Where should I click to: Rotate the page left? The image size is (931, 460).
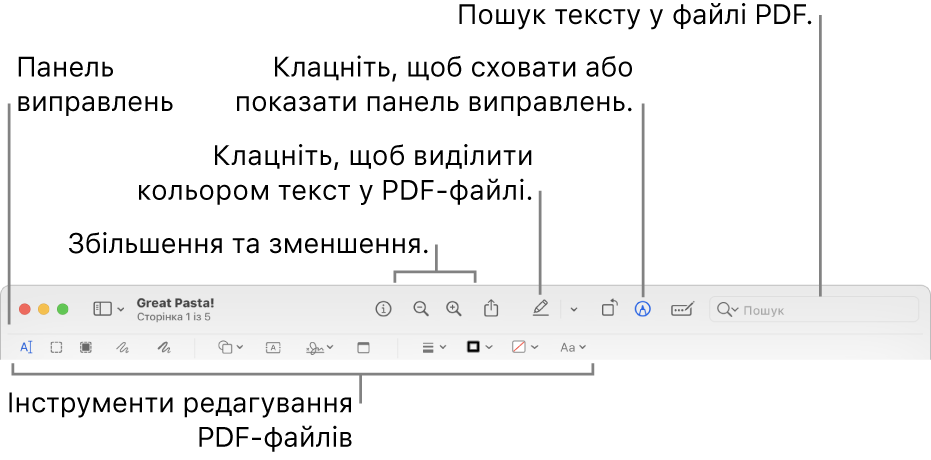coord(609,309)
